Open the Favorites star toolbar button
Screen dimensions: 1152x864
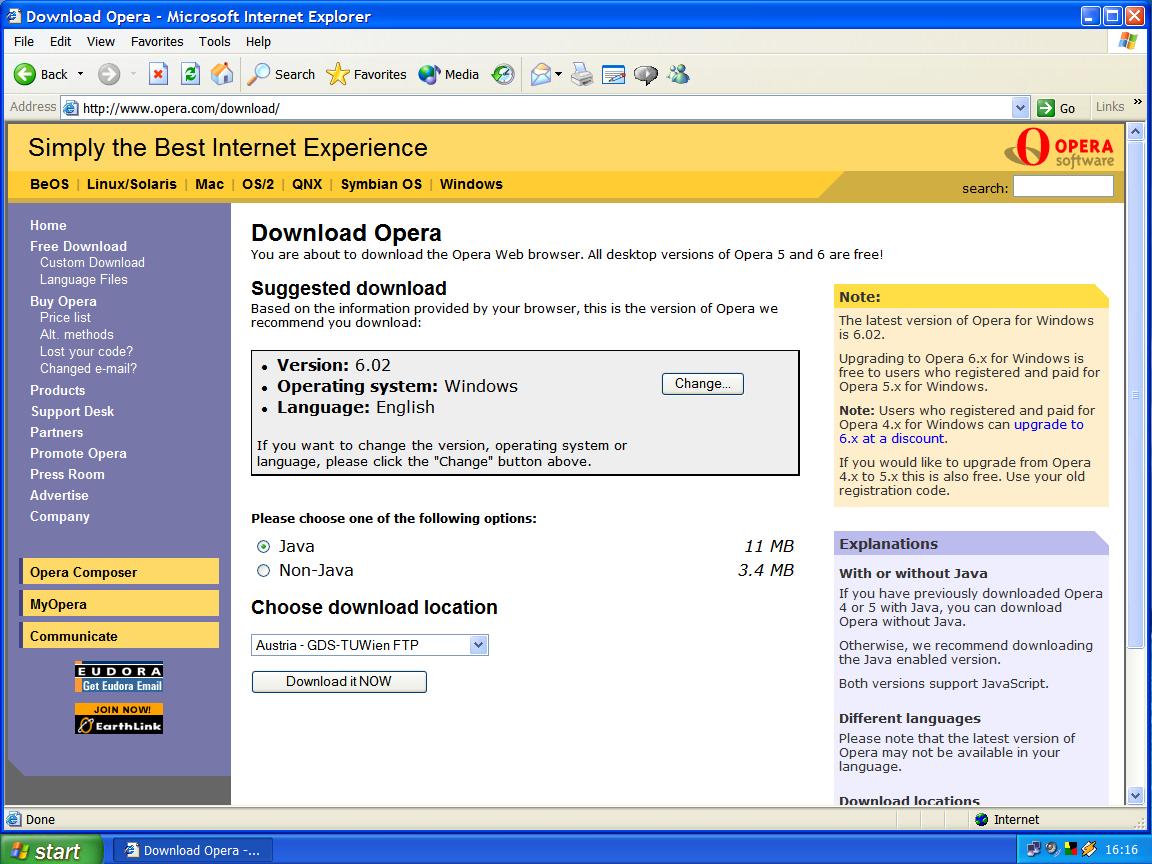point(367,74)
